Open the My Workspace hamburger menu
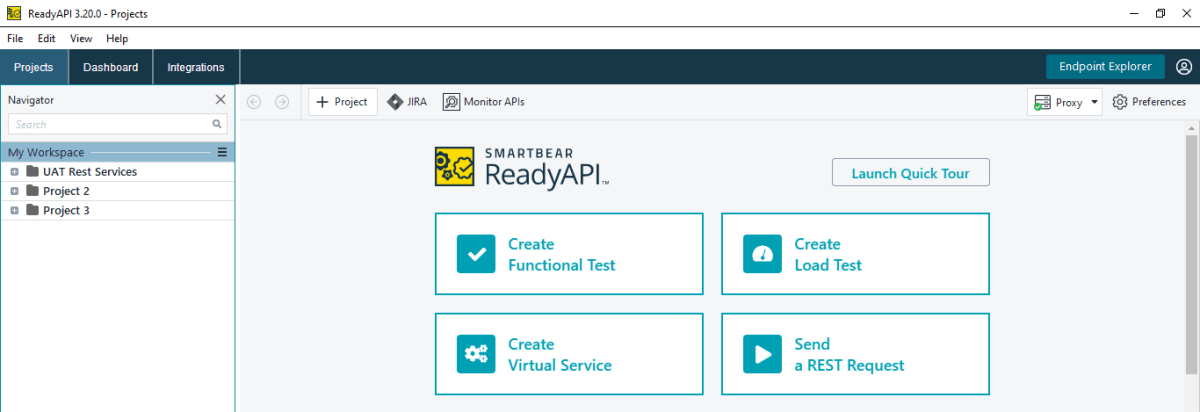This screenshot has width=1200, height=412. point(223,152)
